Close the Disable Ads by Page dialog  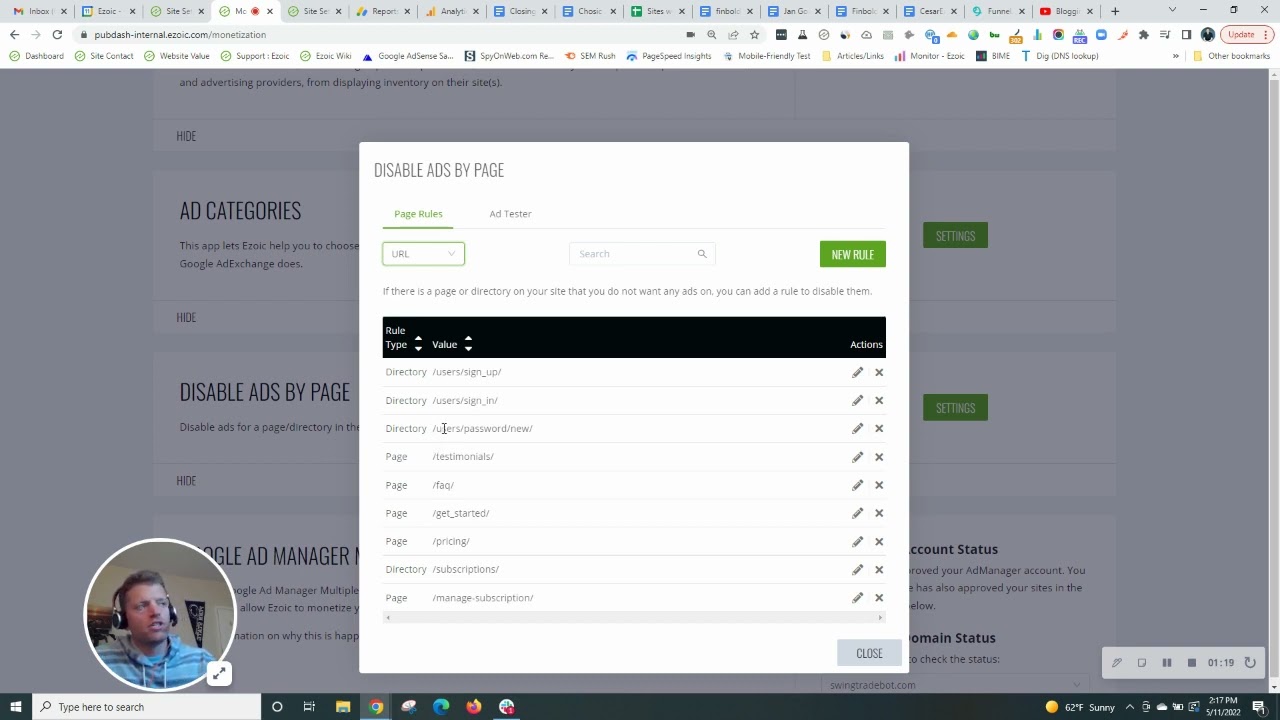(x=869, y=653)
